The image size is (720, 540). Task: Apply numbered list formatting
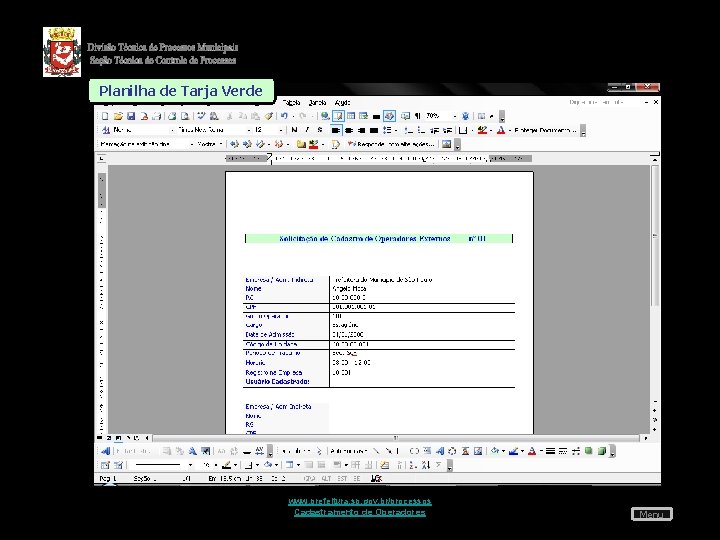(x=408, y=130)
